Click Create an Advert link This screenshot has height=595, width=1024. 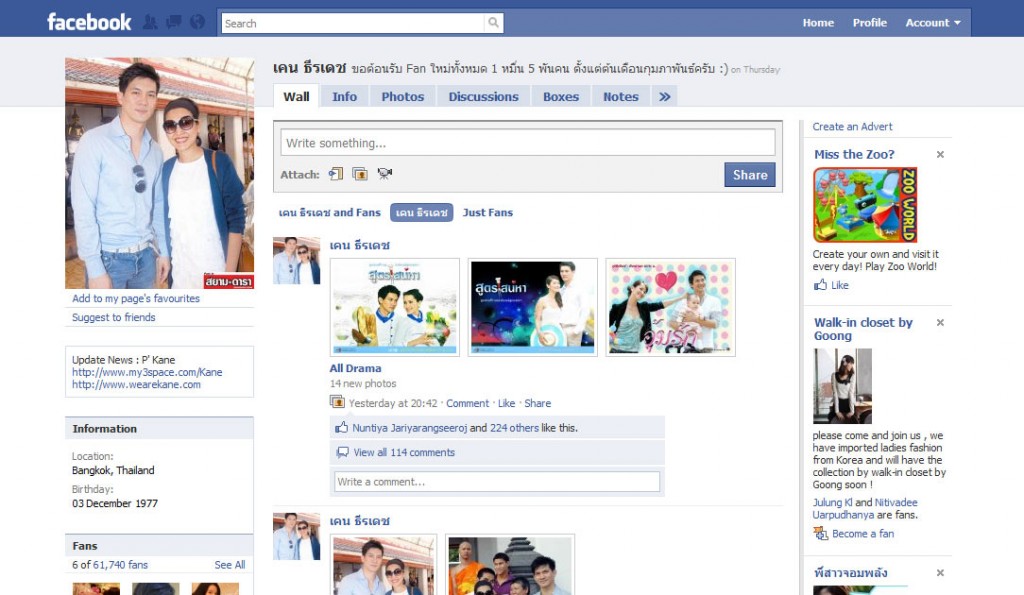pos(852,127)
